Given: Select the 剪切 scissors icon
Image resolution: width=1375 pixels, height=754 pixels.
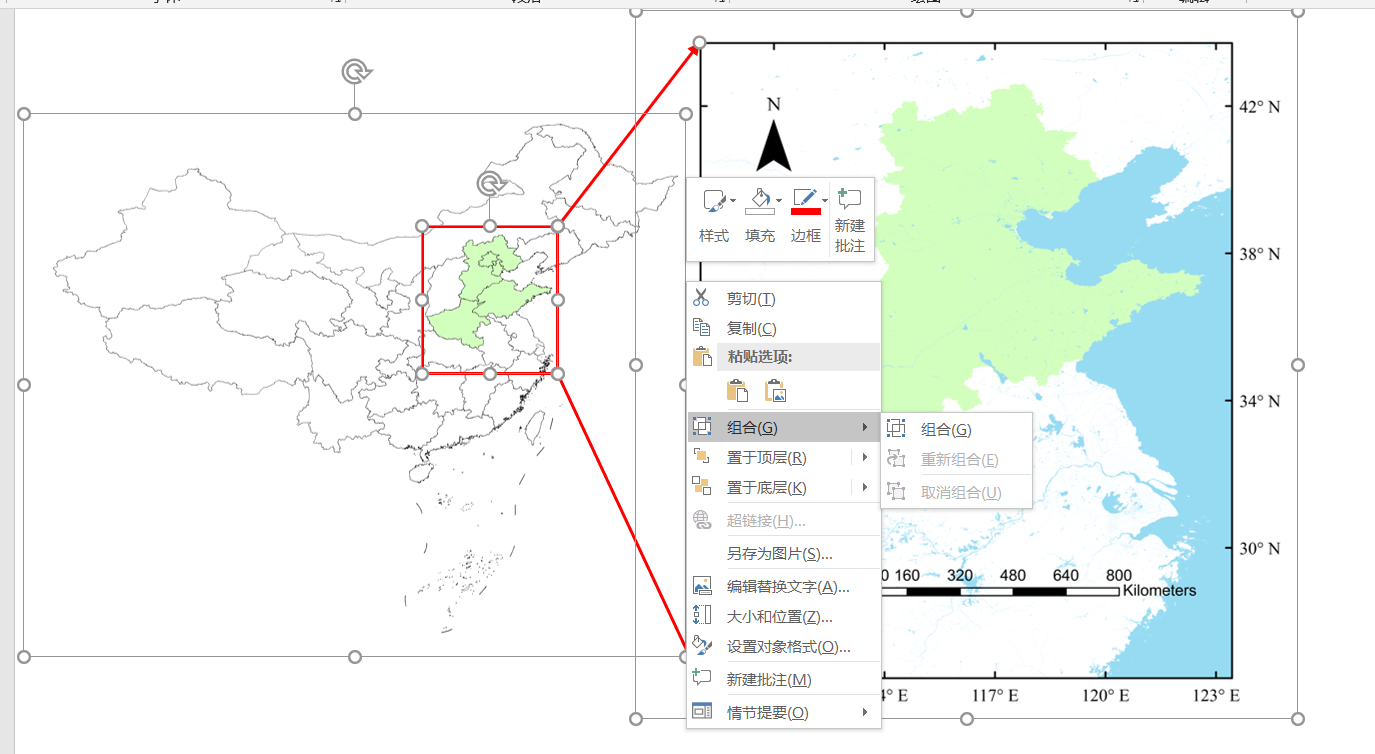Looking at the screenshot, I should tap(701, 297).
